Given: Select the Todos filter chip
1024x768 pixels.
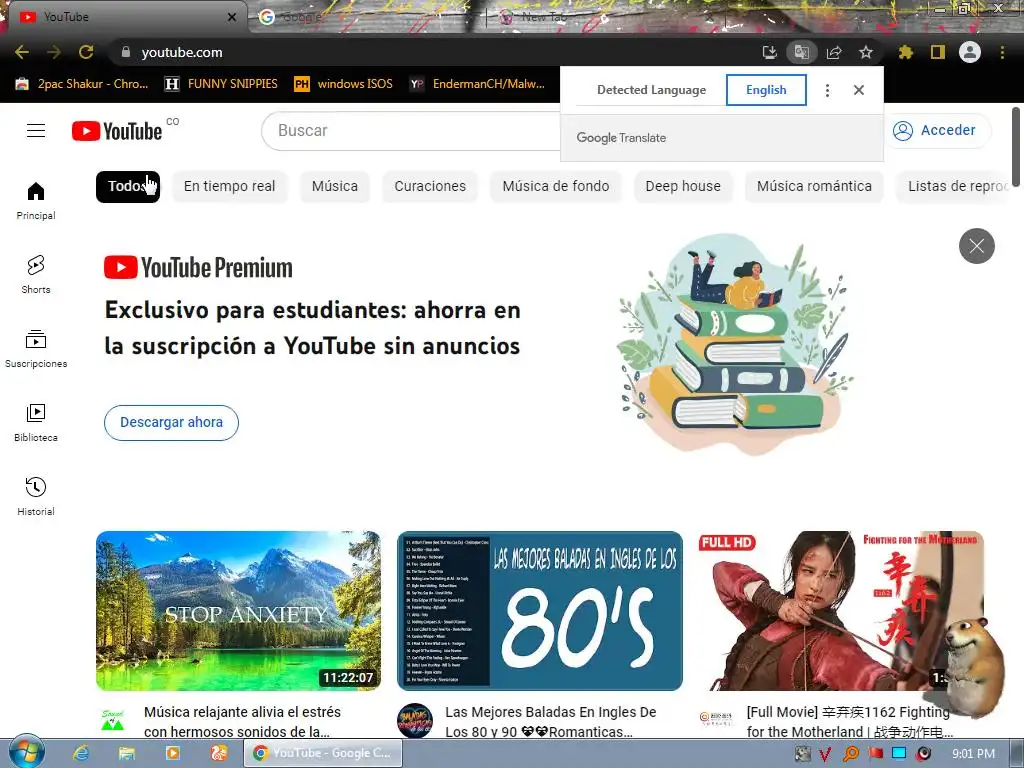Looking at the screenshot, I should [128, 186].
